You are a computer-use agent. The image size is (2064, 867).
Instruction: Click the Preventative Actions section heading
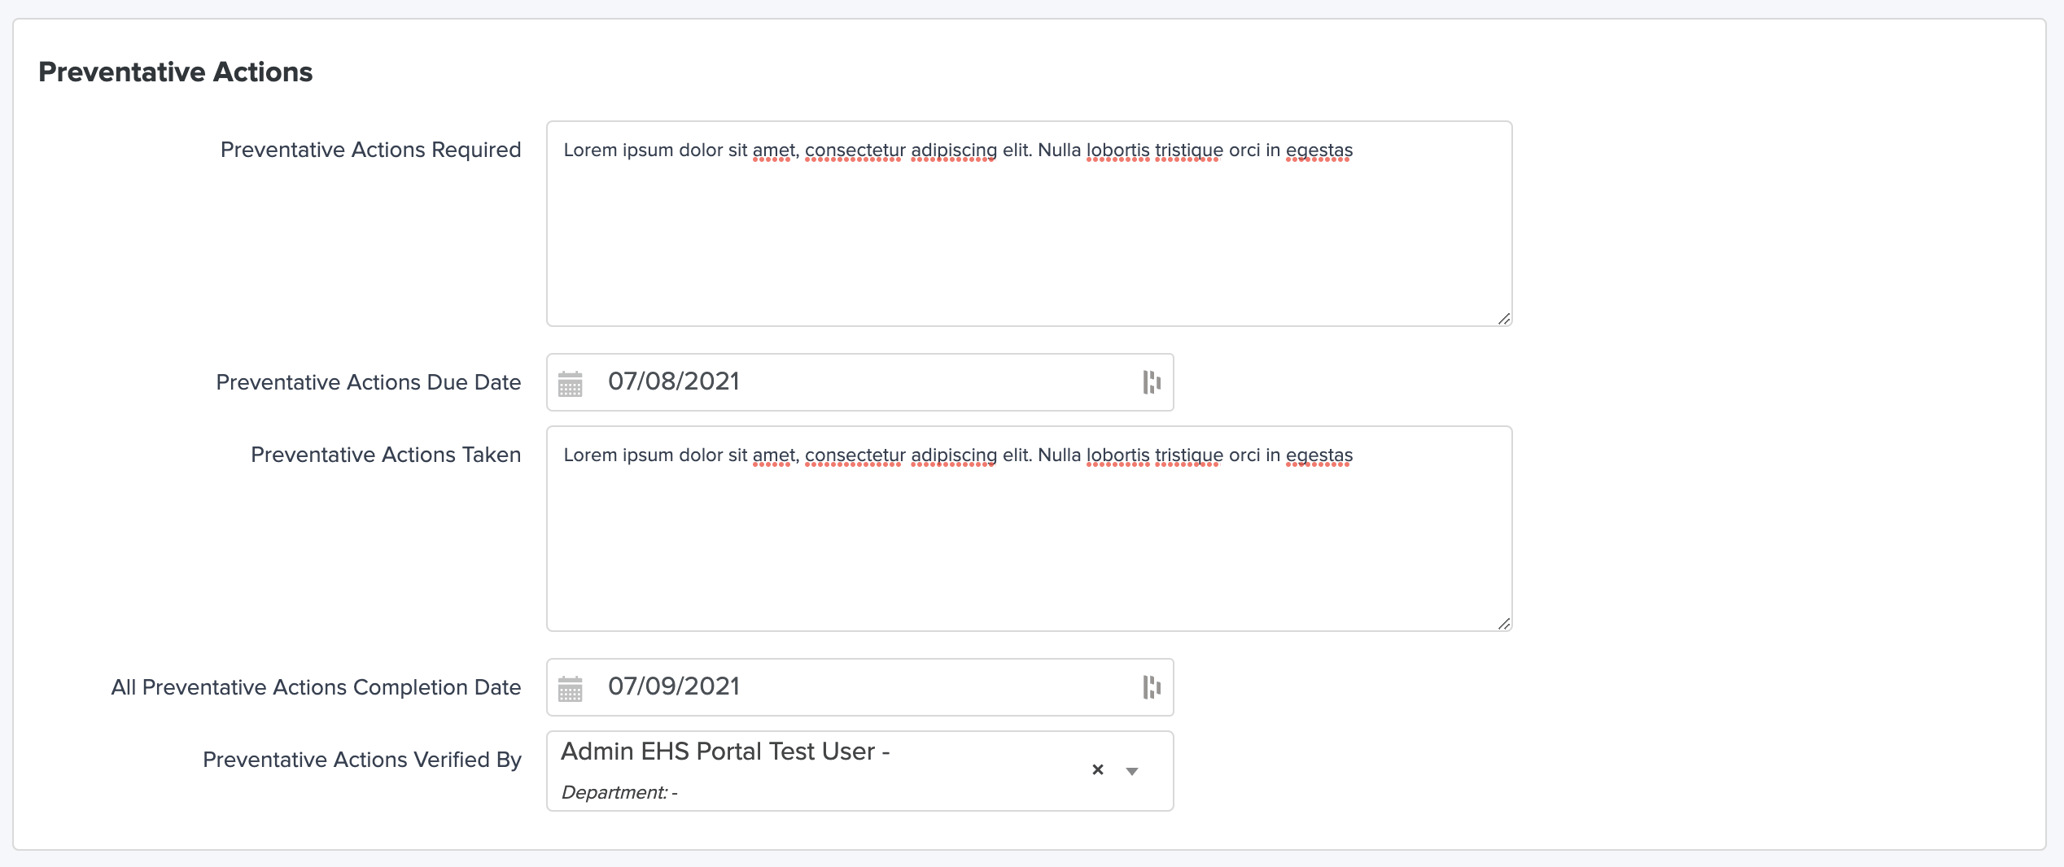[175, 72]
